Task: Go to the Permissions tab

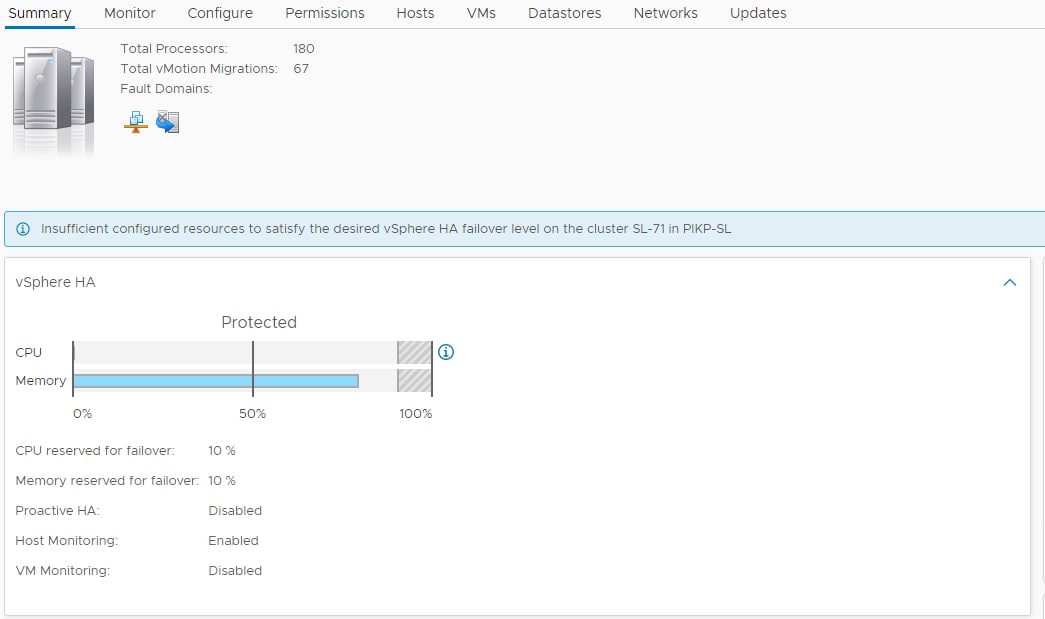Action: pos(325,13)
